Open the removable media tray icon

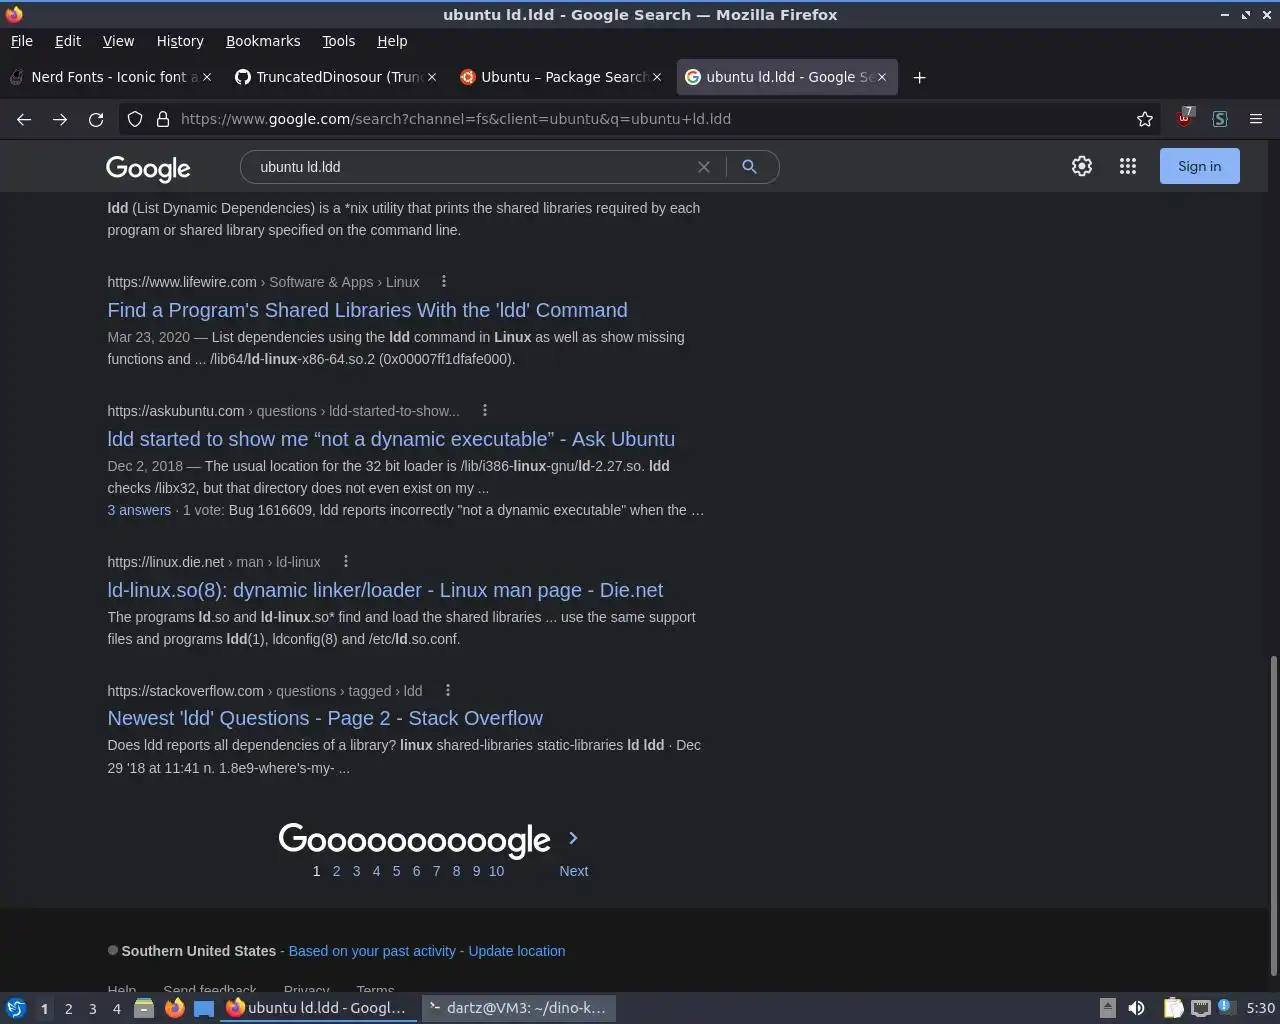click(1107, 1008)
